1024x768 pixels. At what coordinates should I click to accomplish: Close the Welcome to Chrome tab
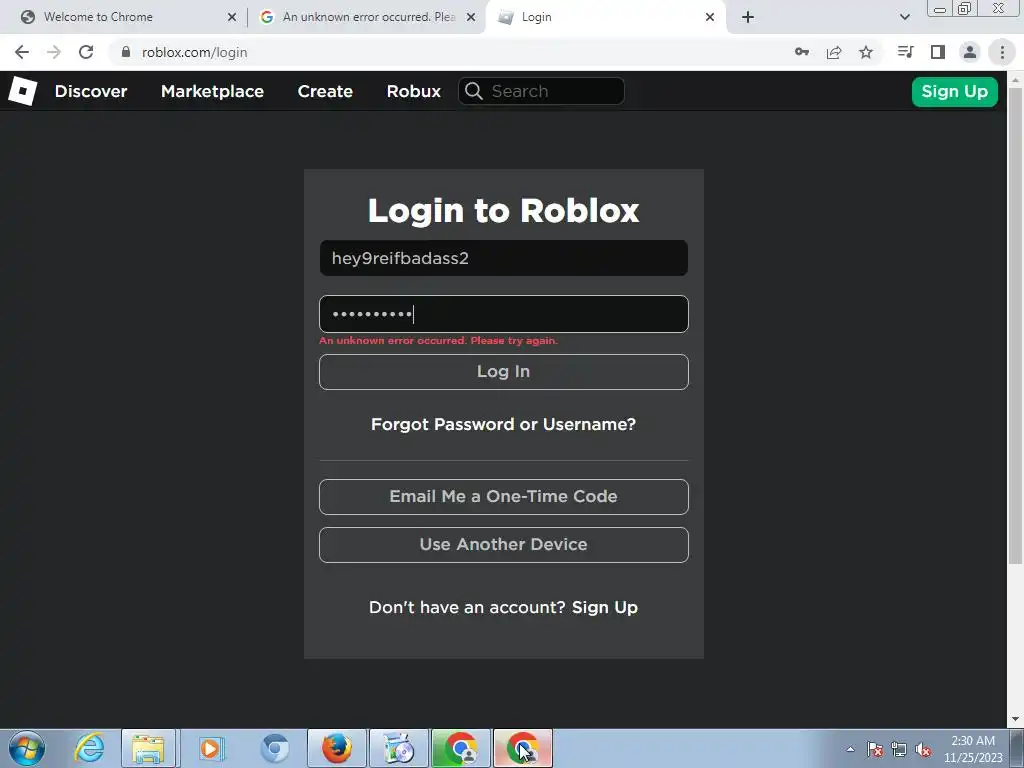coord(232,17)
